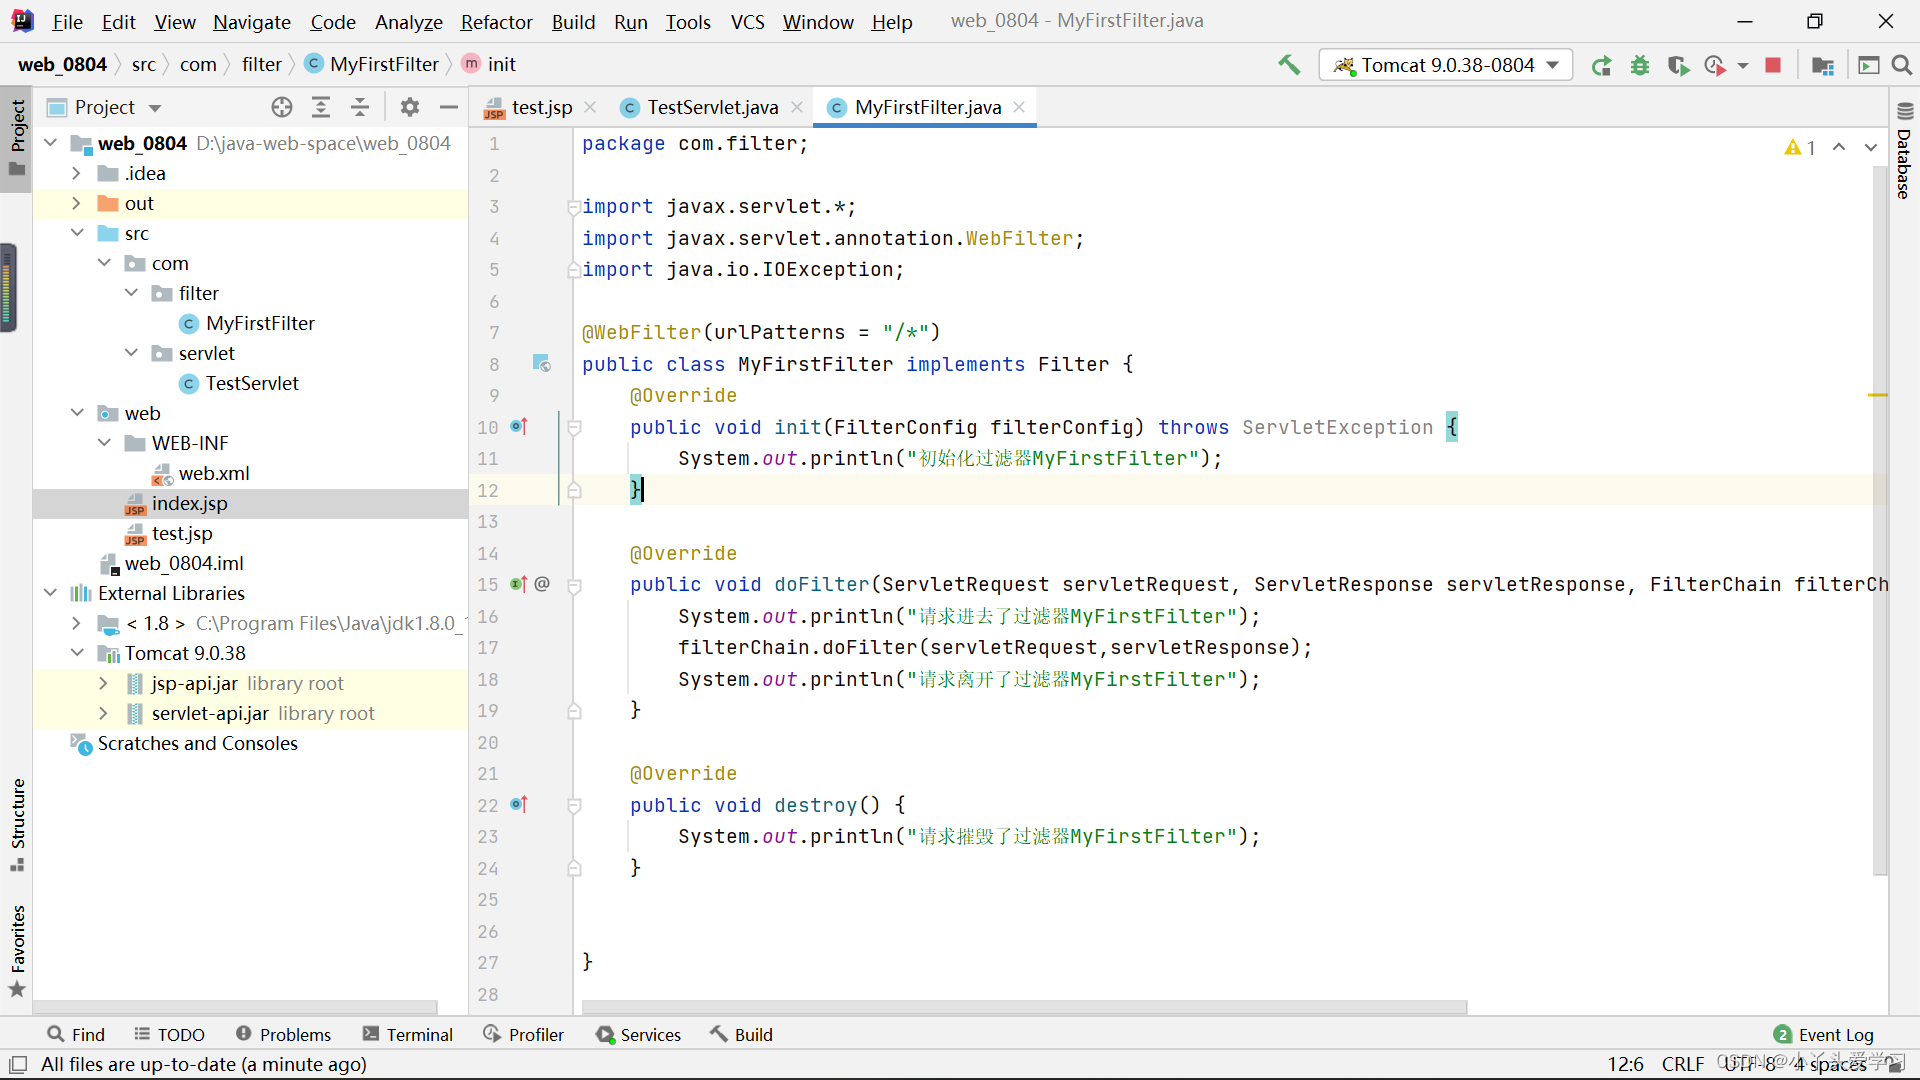Viewport: 1920px width, 1080px height.
Task: Fold the doFilter method at line 15
Action: pos(575,585)
